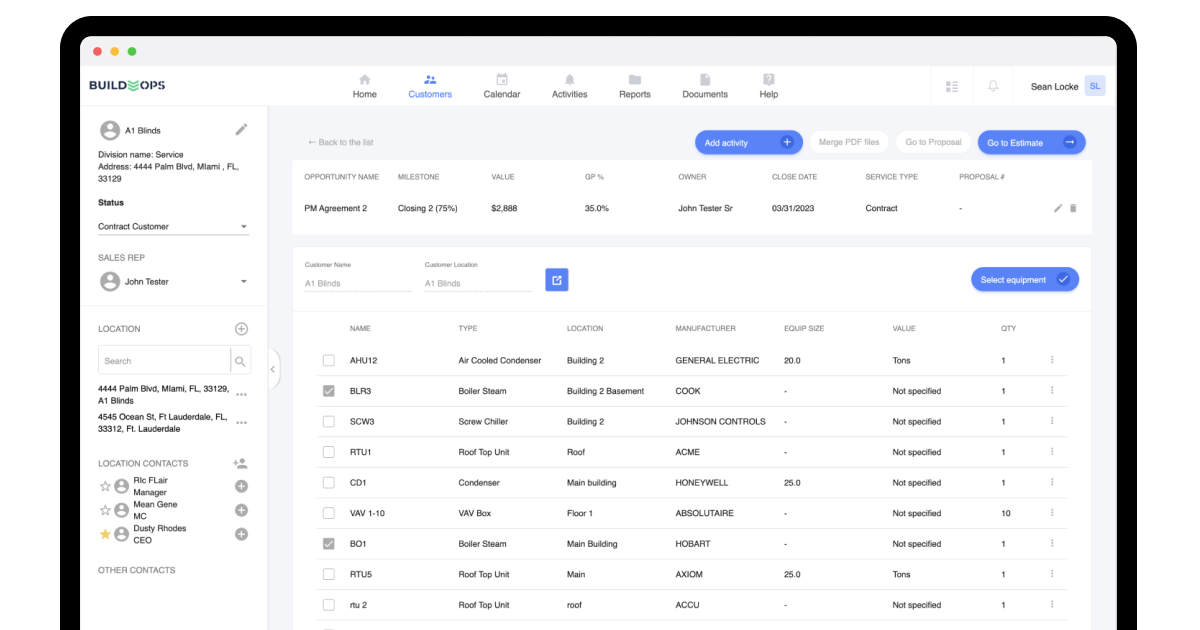Click the JOHNSON CONTROLS manufacturer cell
The image size is (1200, 630).
coord(720,421)
